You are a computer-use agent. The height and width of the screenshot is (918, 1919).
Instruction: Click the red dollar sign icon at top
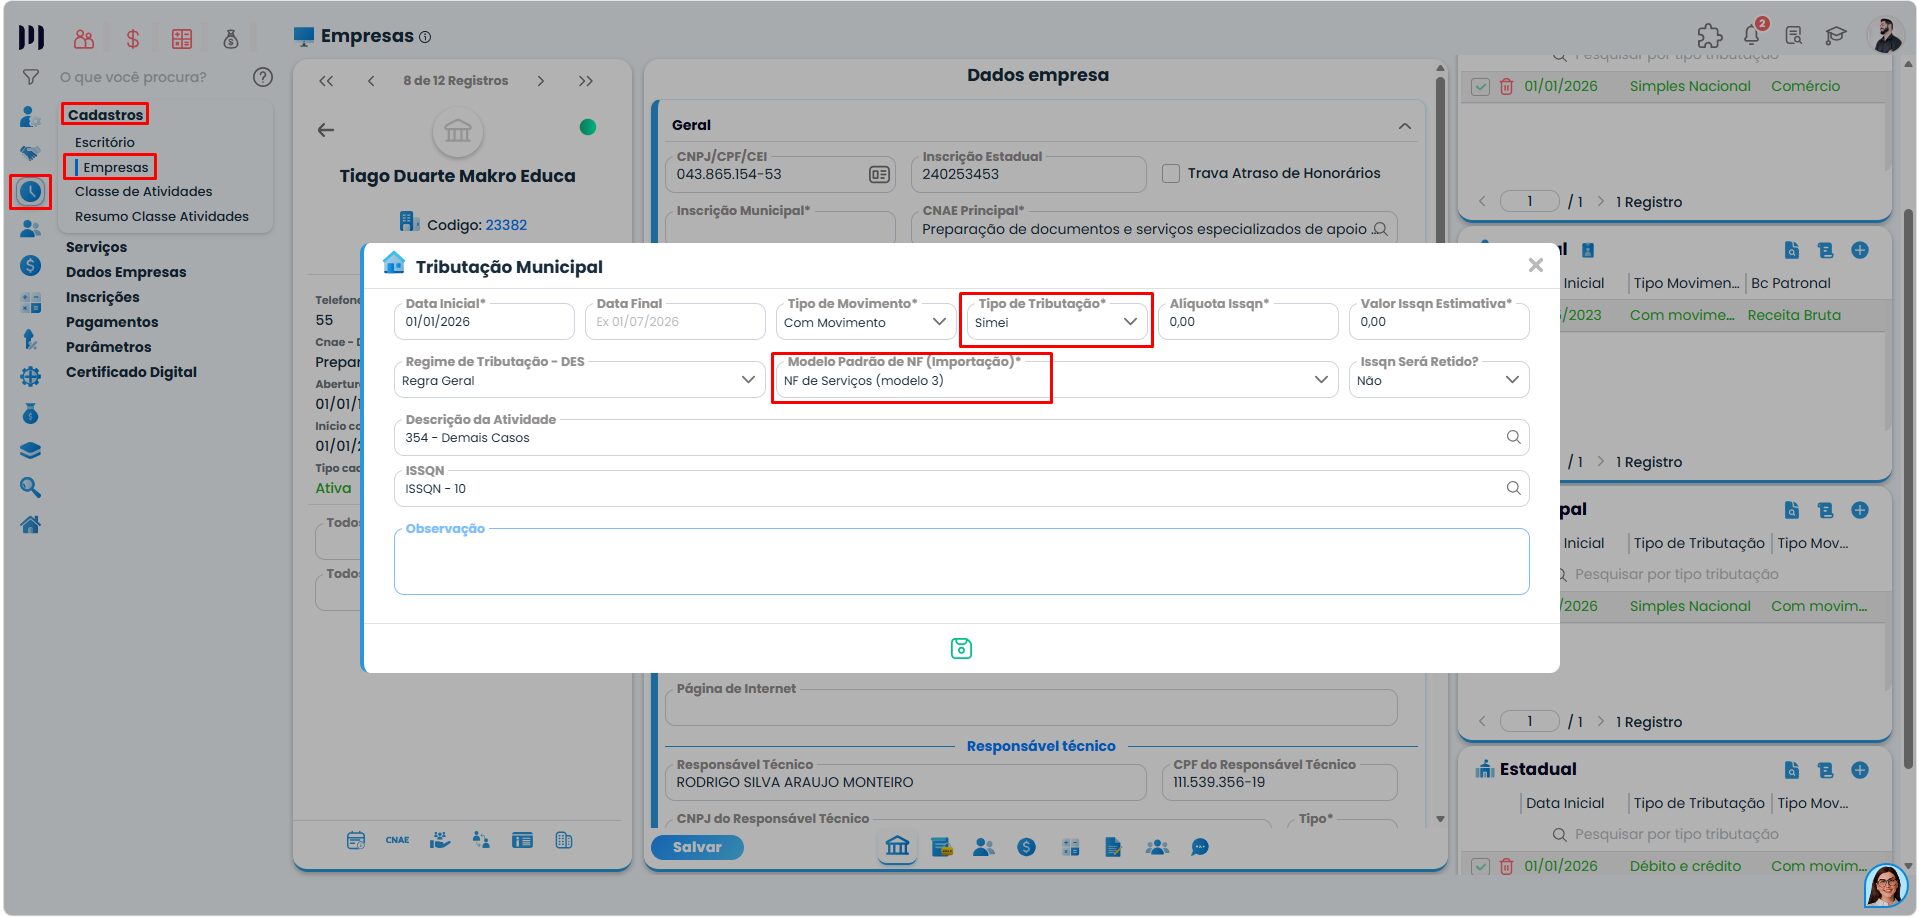click(x=132, y=39)
